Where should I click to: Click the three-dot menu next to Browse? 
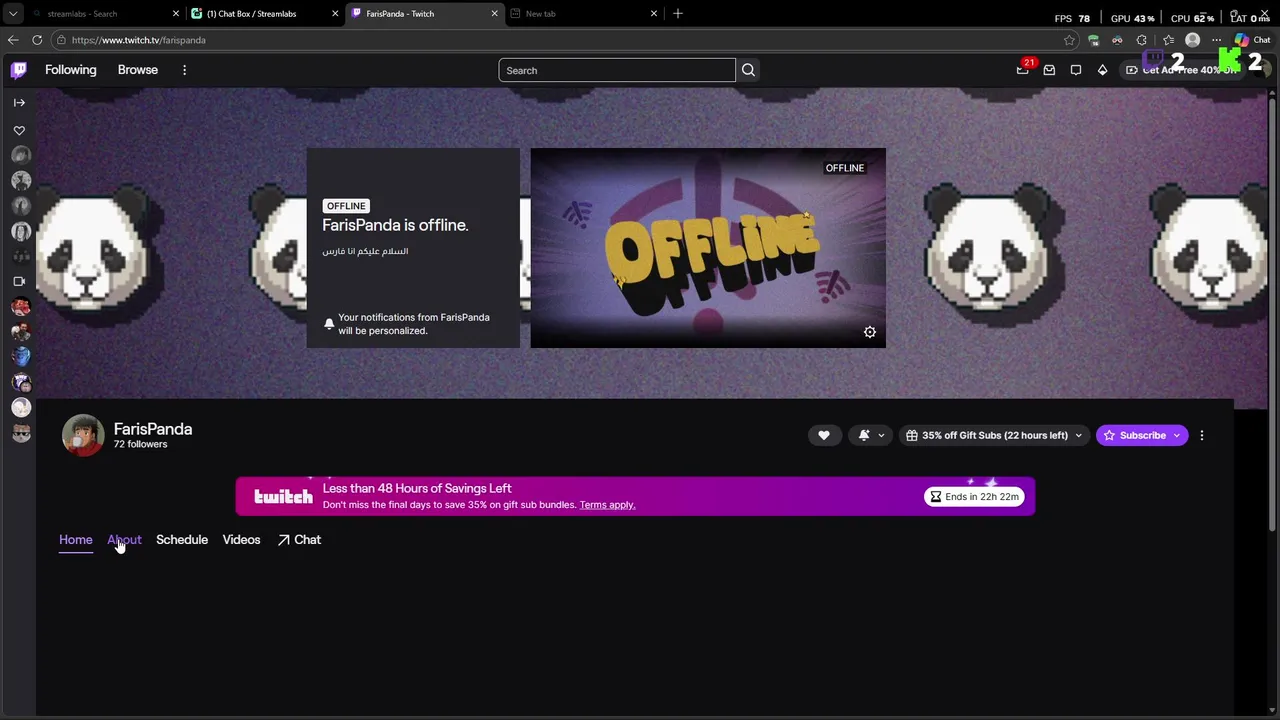coord(184,70)
